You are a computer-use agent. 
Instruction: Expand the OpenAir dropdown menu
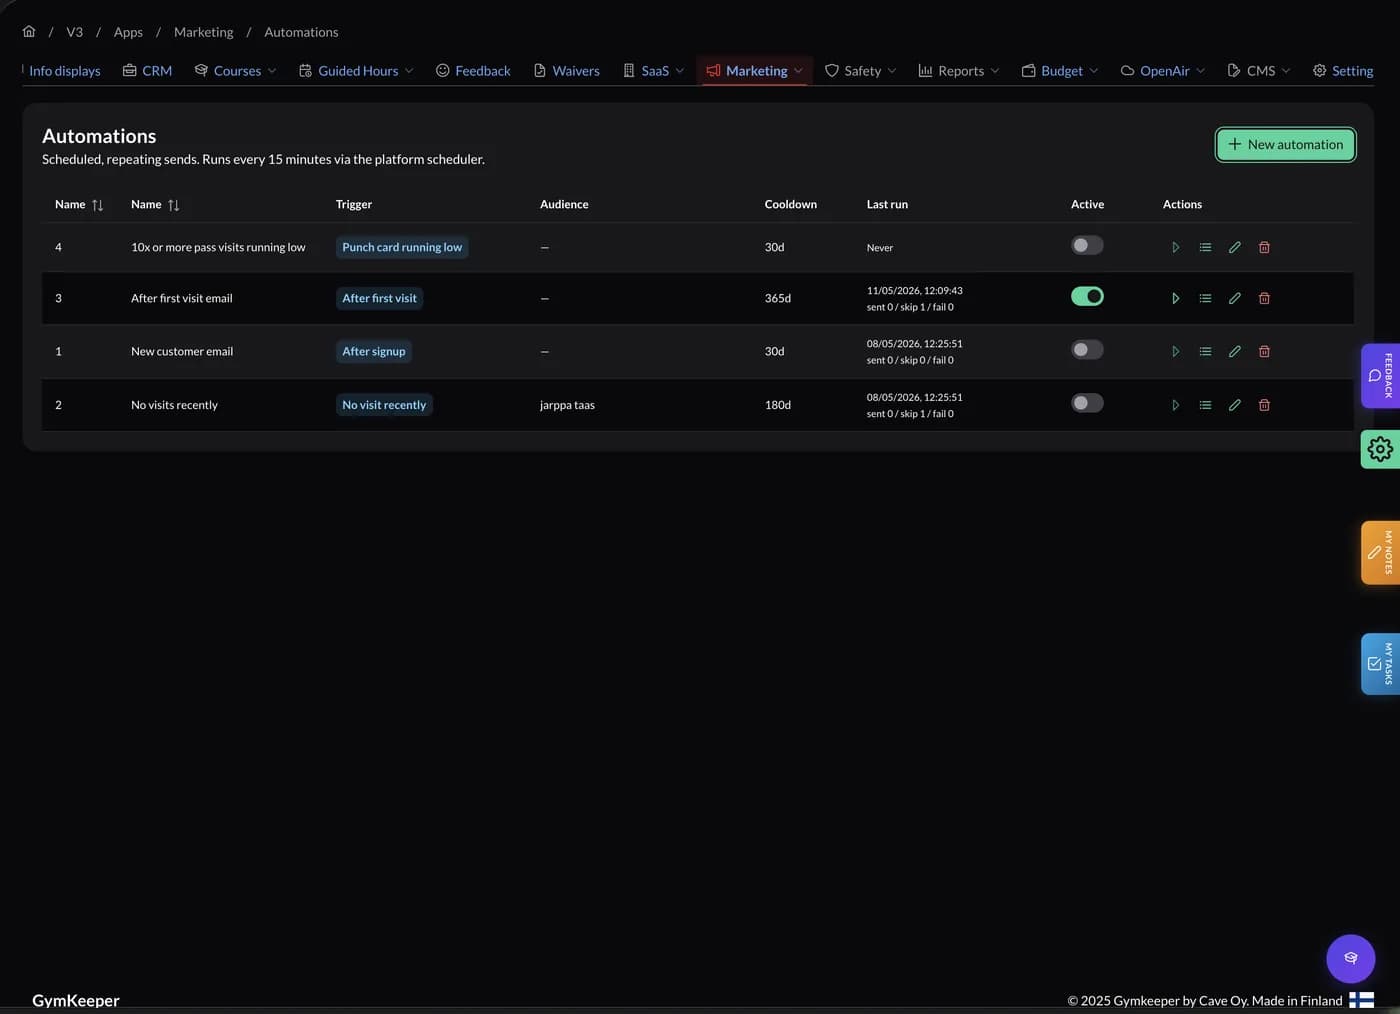(x=1163, y=71)
